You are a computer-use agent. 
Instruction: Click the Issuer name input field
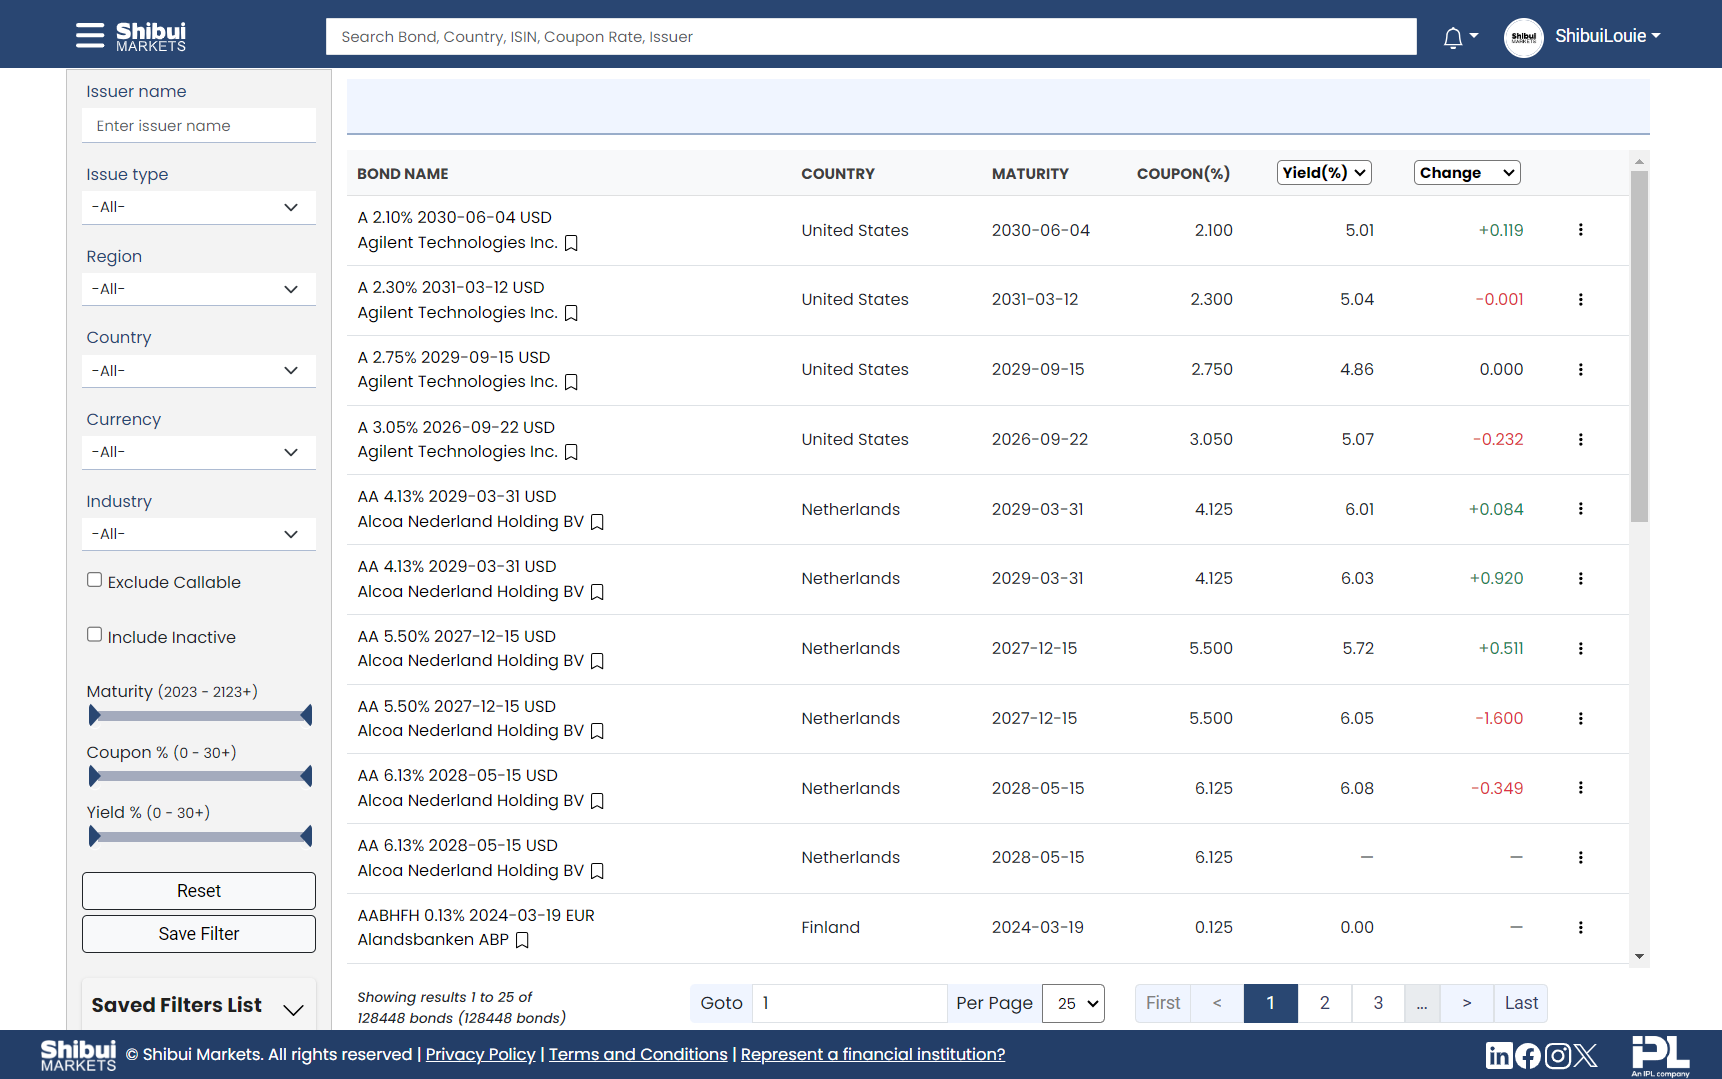point(199,126)
